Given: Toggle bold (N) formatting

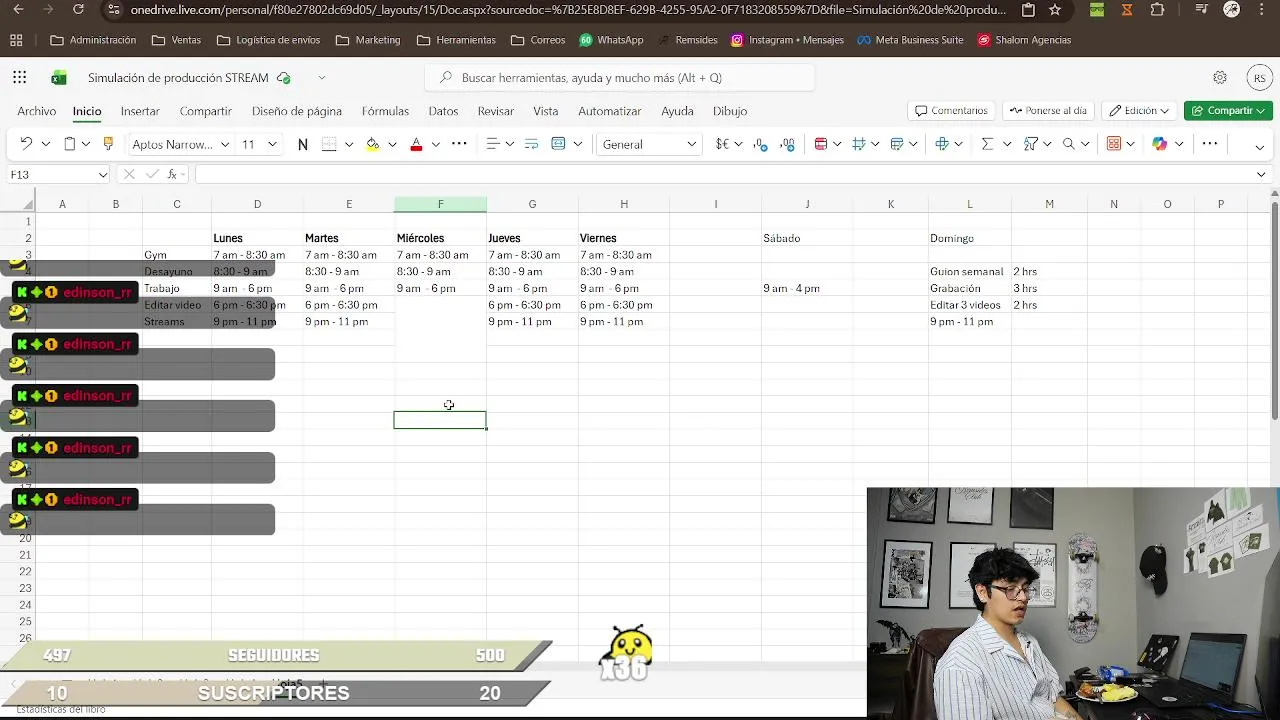Looking at the screenshot, I should pos(303,144).
